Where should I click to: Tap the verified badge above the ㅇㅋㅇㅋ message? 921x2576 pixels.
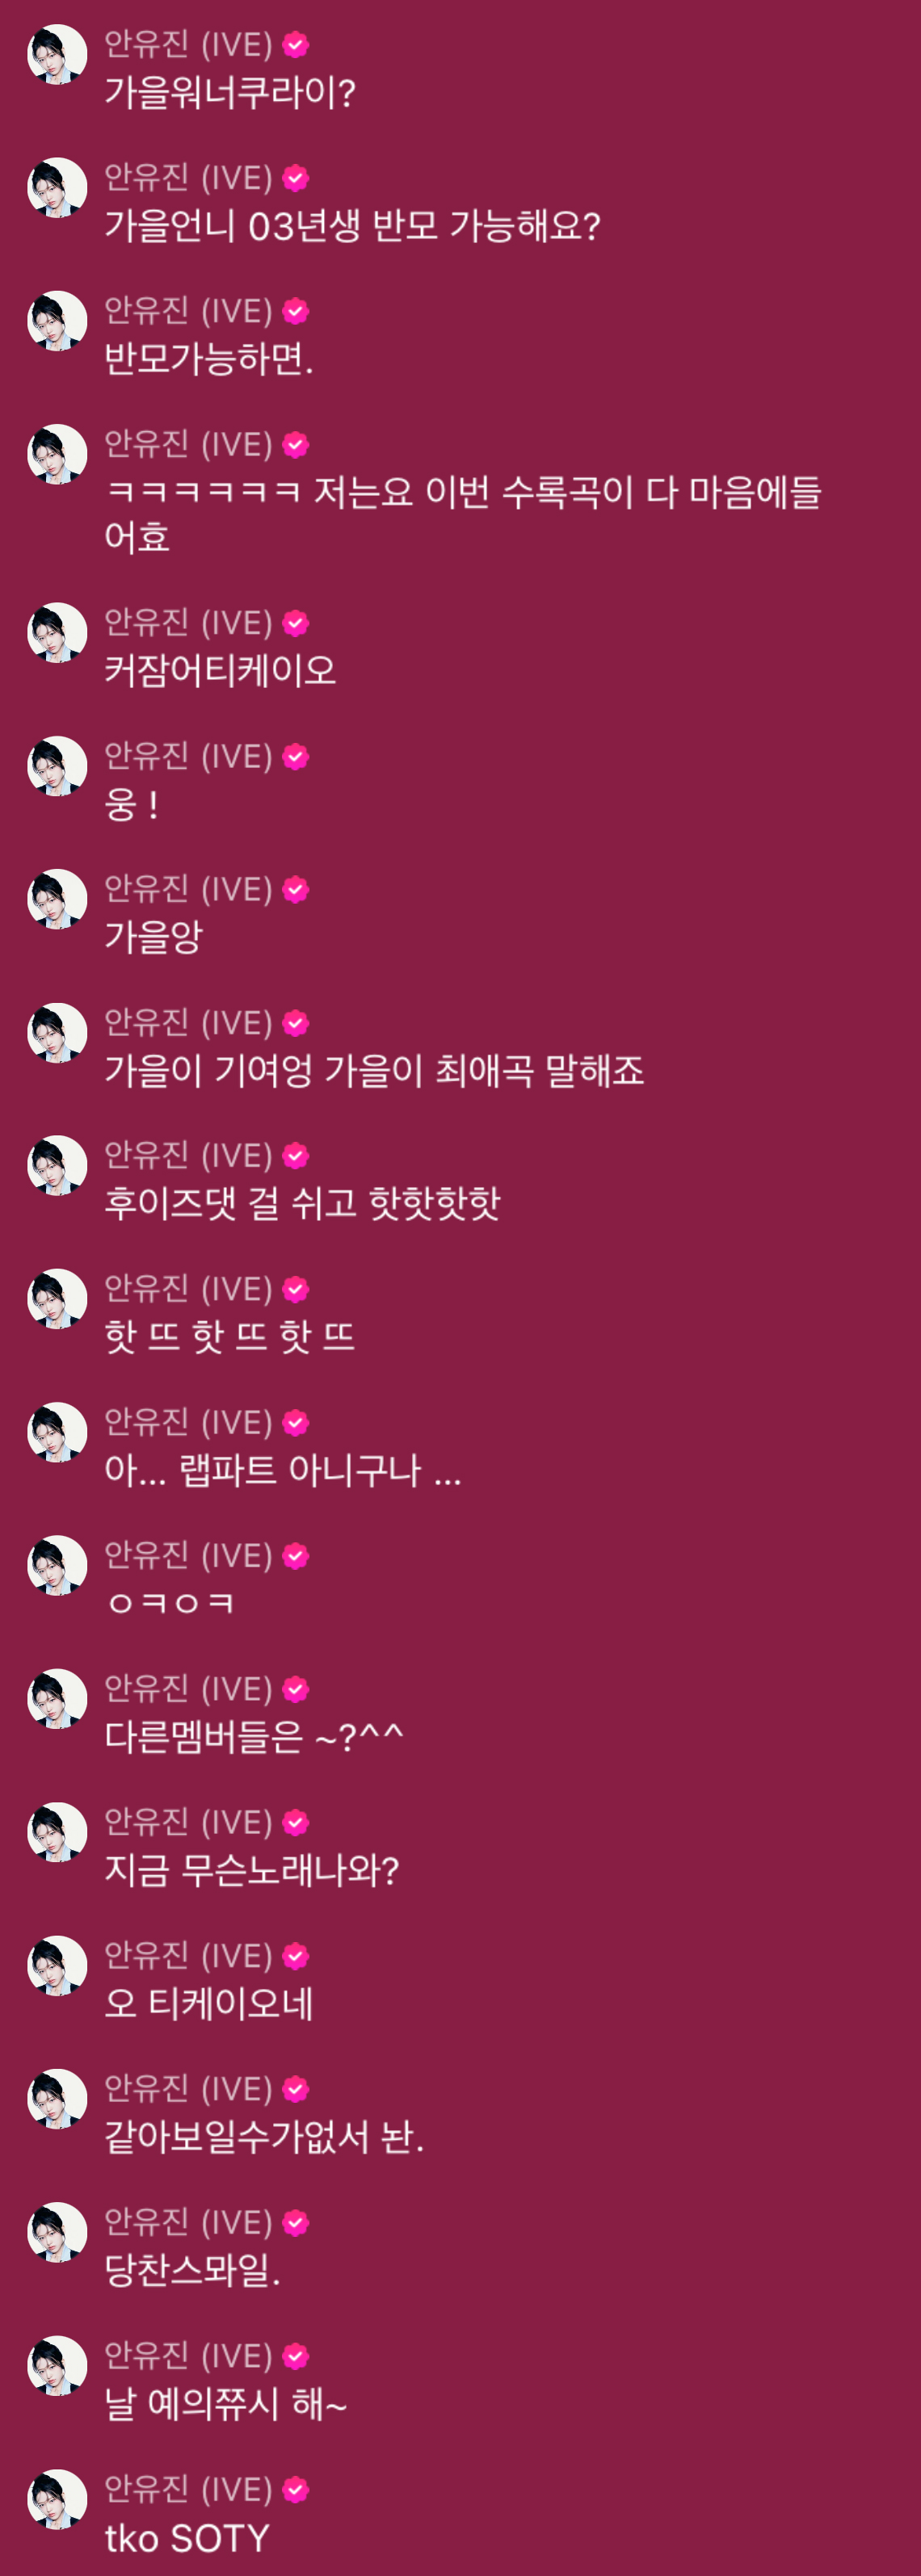tap(296, 1556)
